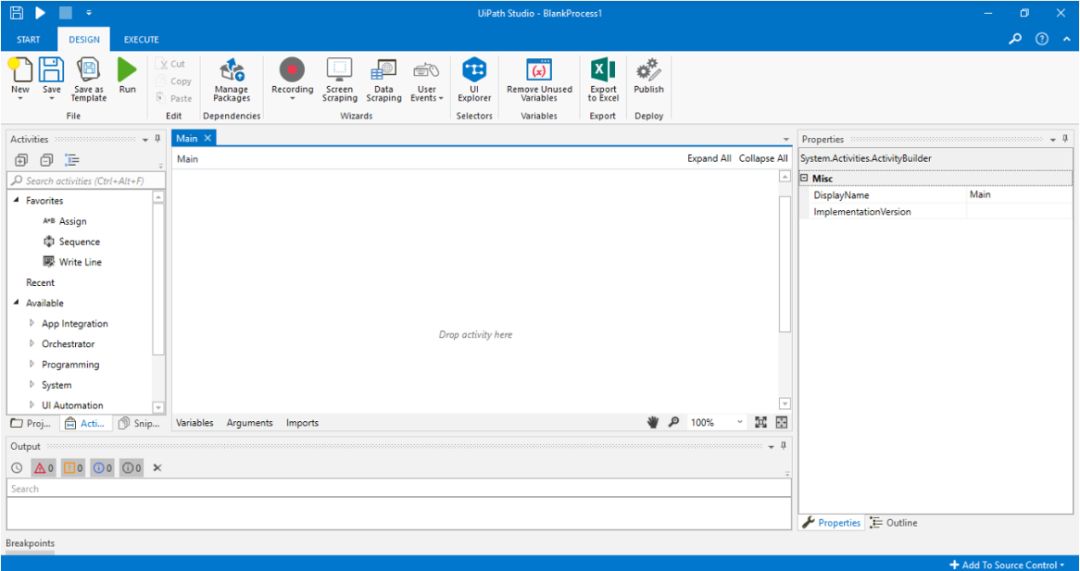Viewport: 1080px width, 571px height.
Task: Open the Imports panel
Action: click(x=302, y=423)
